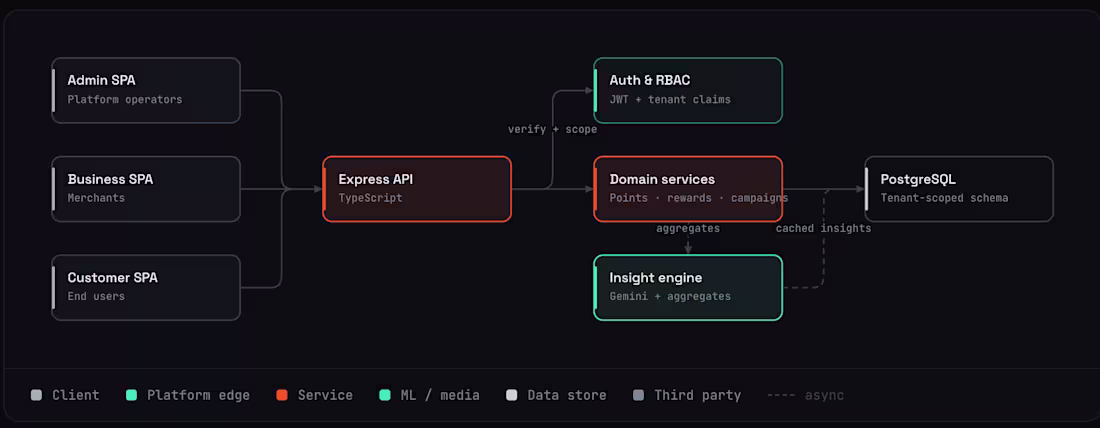The width and height of the screenshot is (1100, 428).
Task: Select the Customer SPA node
Action: pos(146,287)
